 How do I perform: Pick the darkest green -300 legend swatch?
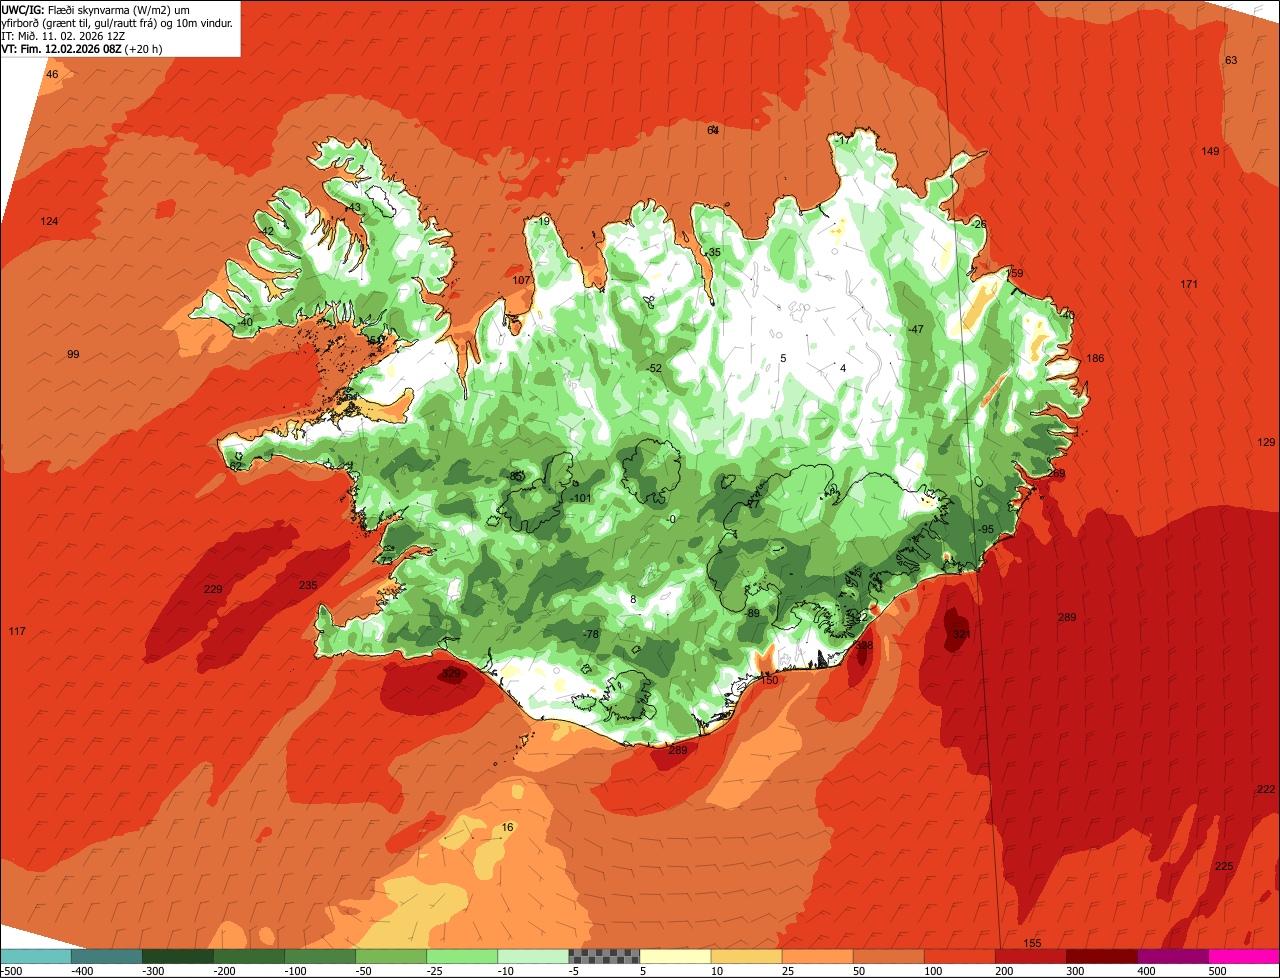coord(178,956)
